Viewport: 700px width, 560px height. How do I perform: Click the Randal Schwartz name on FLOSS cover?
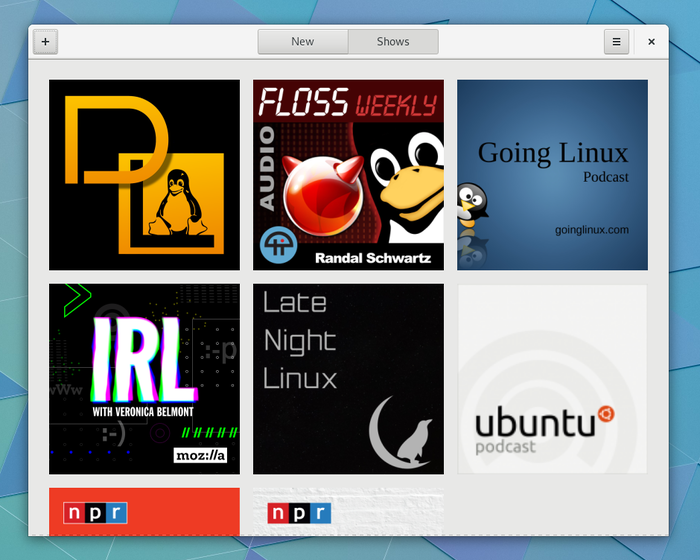coord(373,258)
